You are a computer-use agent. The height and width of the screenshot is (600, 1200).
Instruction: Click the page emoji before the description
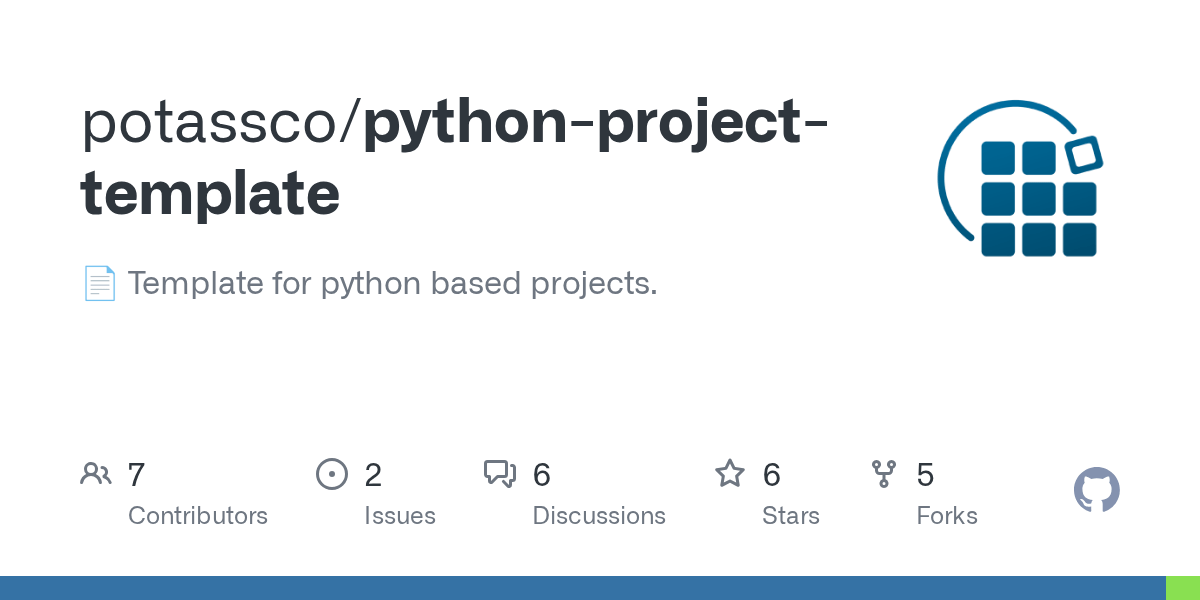[x=99, y=284]
